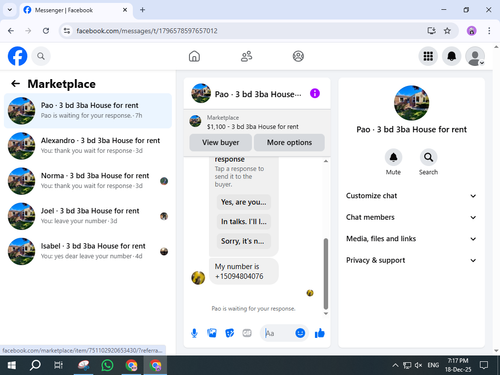This screenshot has width=500, height=375.
Task: Click the chat header house avatar
Action: (201, 93)
